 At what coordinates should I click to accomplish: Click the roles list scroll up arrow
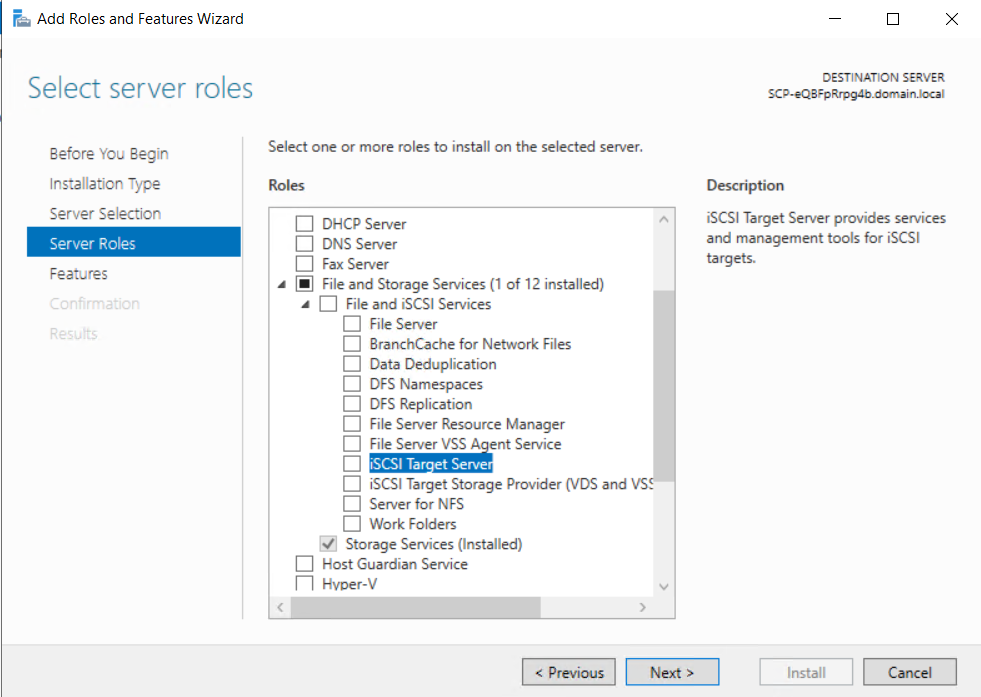(664, 220)
